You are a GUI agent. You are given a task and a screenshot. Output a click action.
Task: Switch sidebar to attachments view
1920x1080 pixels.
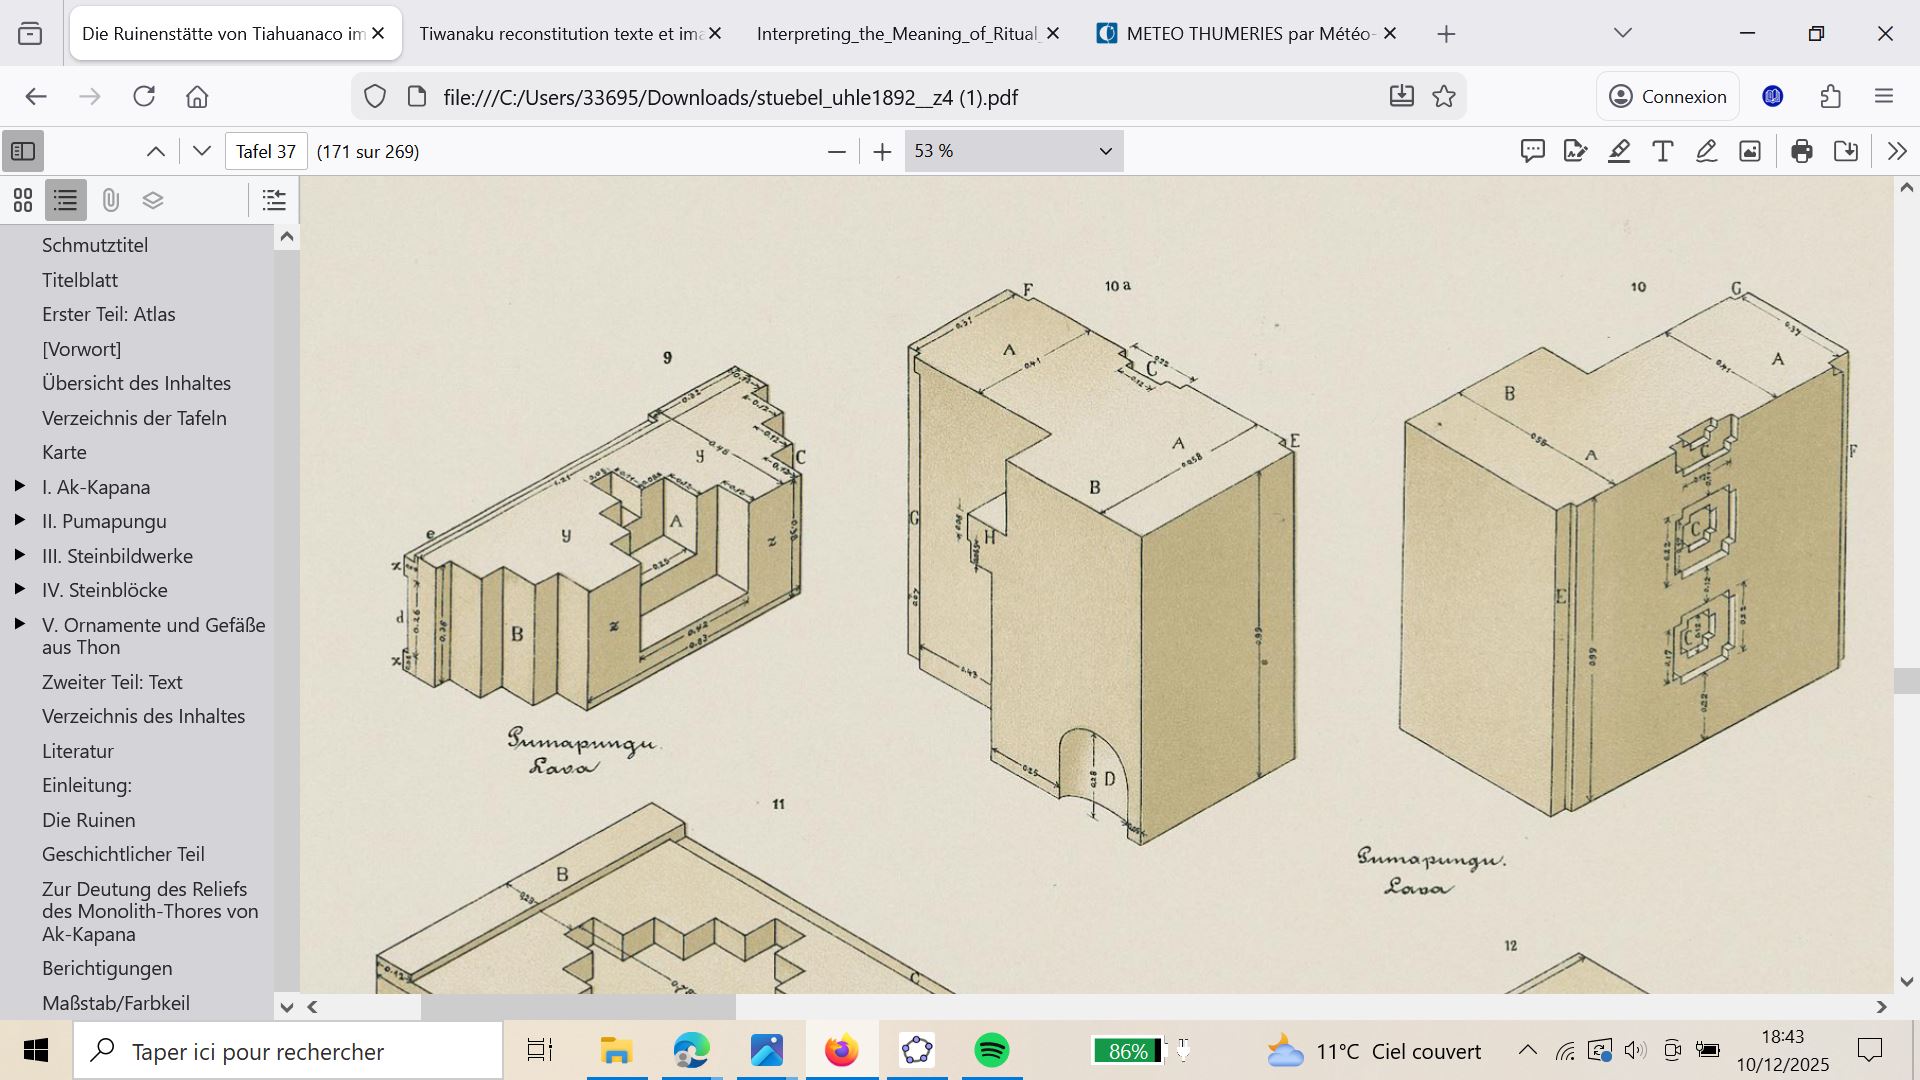[110, 201]
